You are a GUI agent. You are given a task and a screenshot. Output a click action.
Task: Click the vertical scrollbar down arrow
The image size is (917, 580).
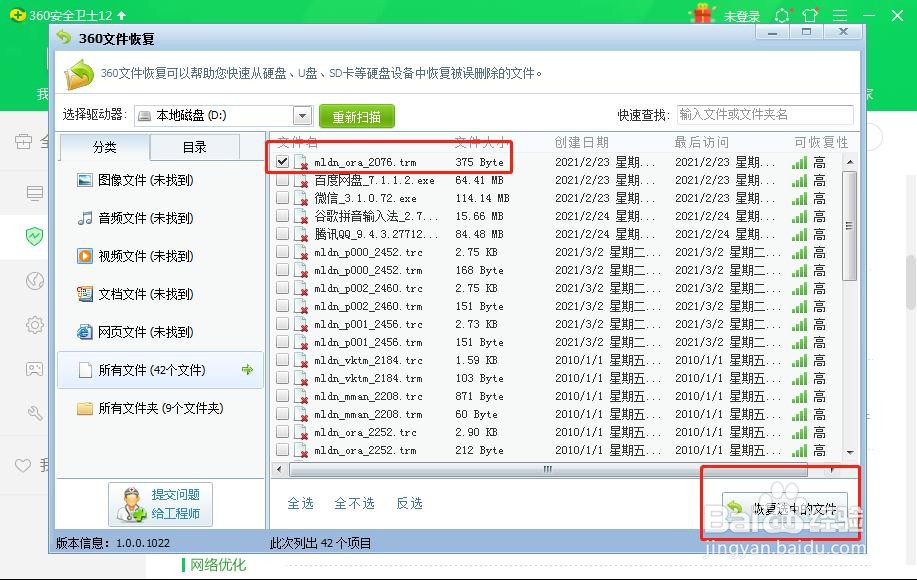(x=850, y=453)
